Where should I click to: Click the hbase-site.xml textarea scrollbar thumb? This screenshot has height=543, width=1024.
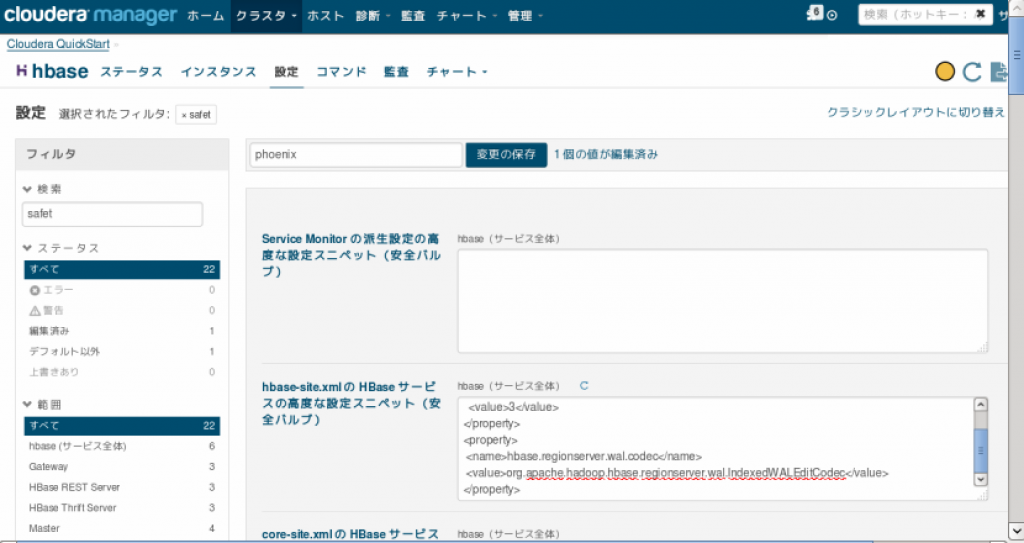[x=980, y=451]
